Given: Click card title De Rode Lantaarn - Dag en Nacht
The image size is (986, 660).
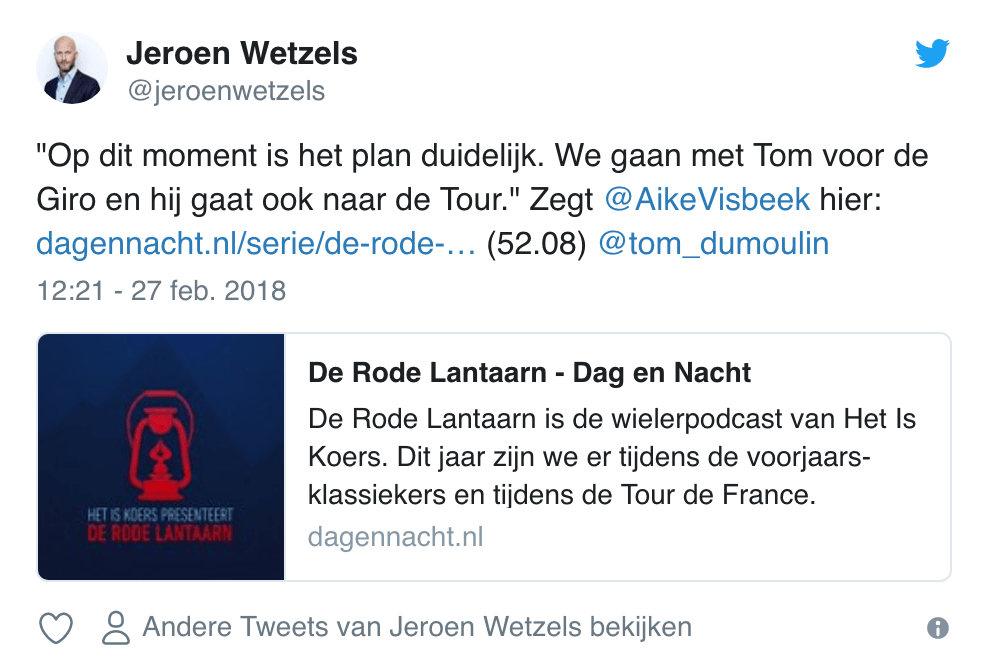Looking at the screenshot, I should [x=530, y=374].
